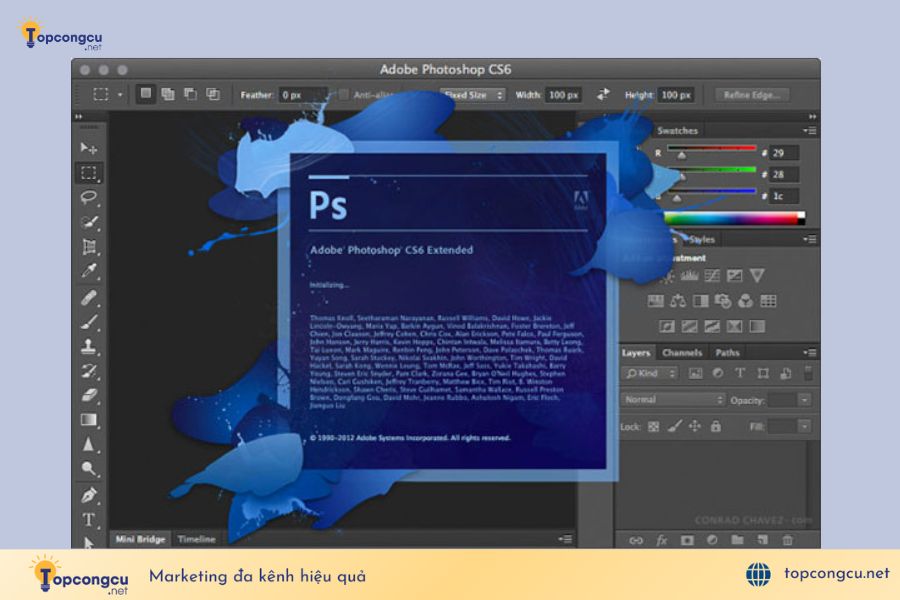Image resolution: width=900 pixels, height=600 pixels.
Task: Select the Eraser tool
Action: click(89, 395)
